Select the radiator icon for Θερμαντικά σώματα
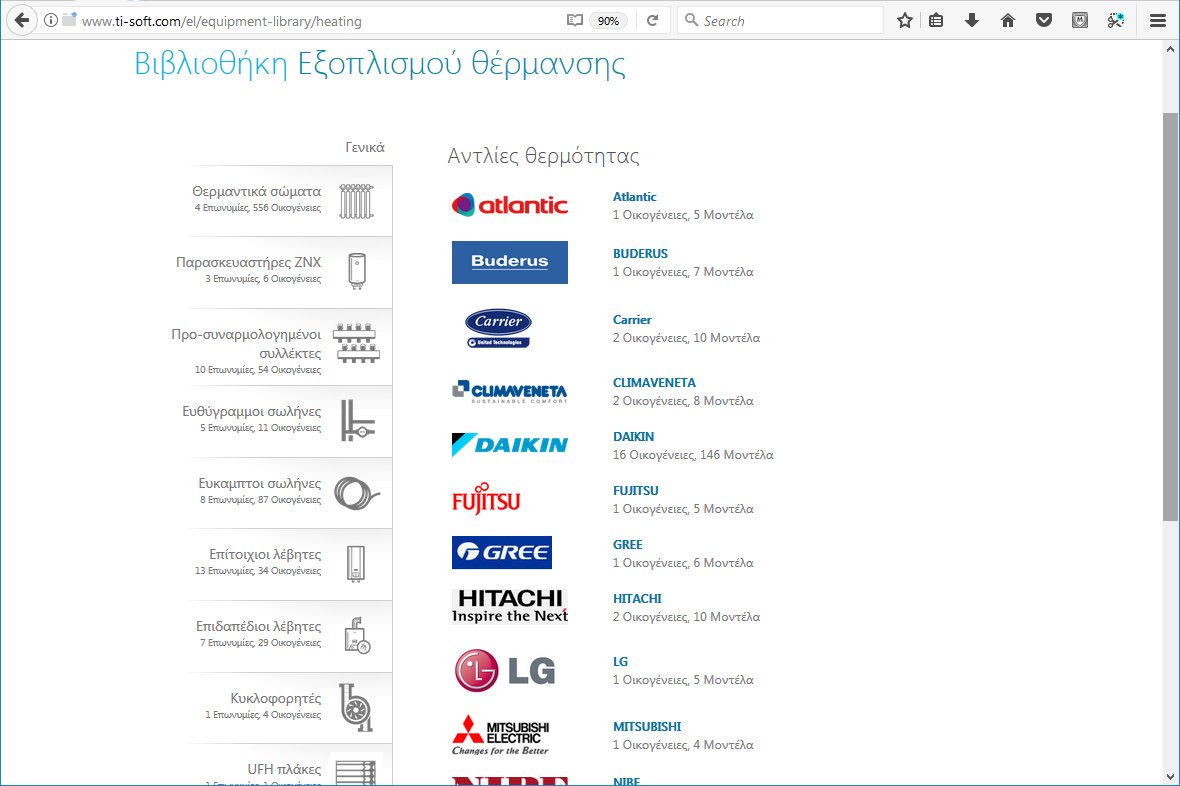Screen dimensions: 1180x786 [356, 200]
